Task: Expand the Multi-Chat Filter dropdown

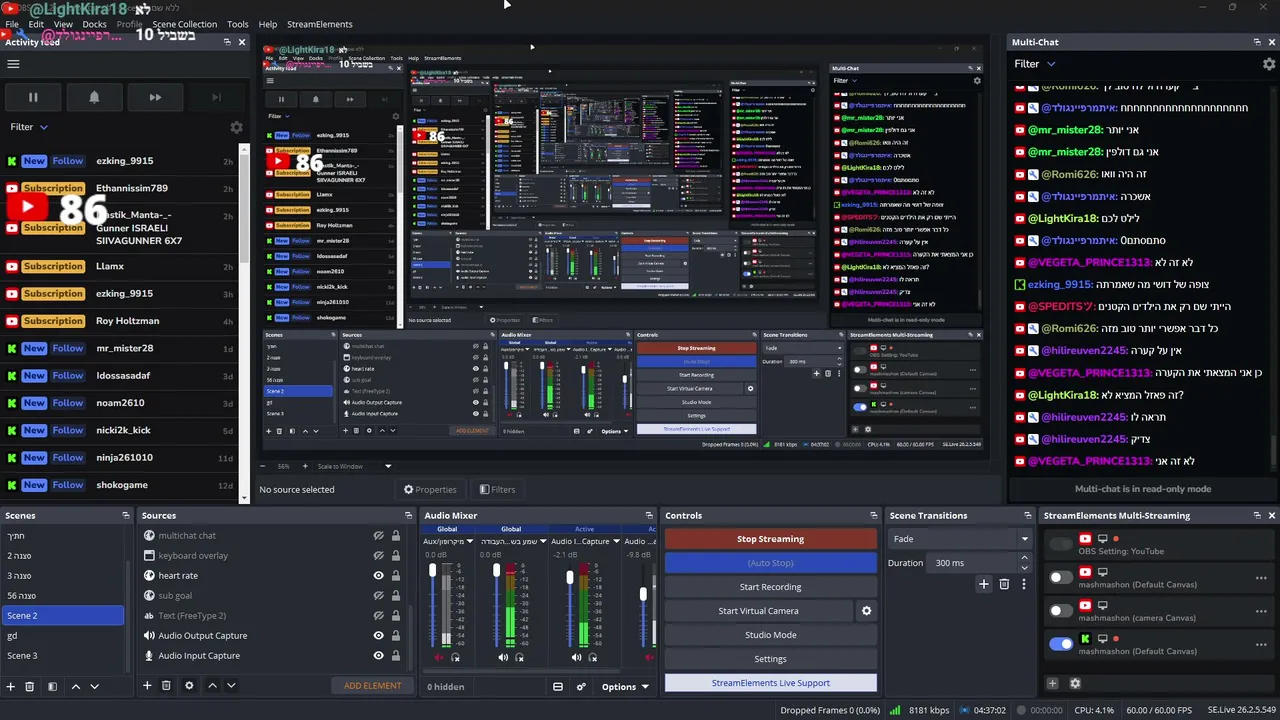Action: pyautogui.click(x=1035, y=64)
